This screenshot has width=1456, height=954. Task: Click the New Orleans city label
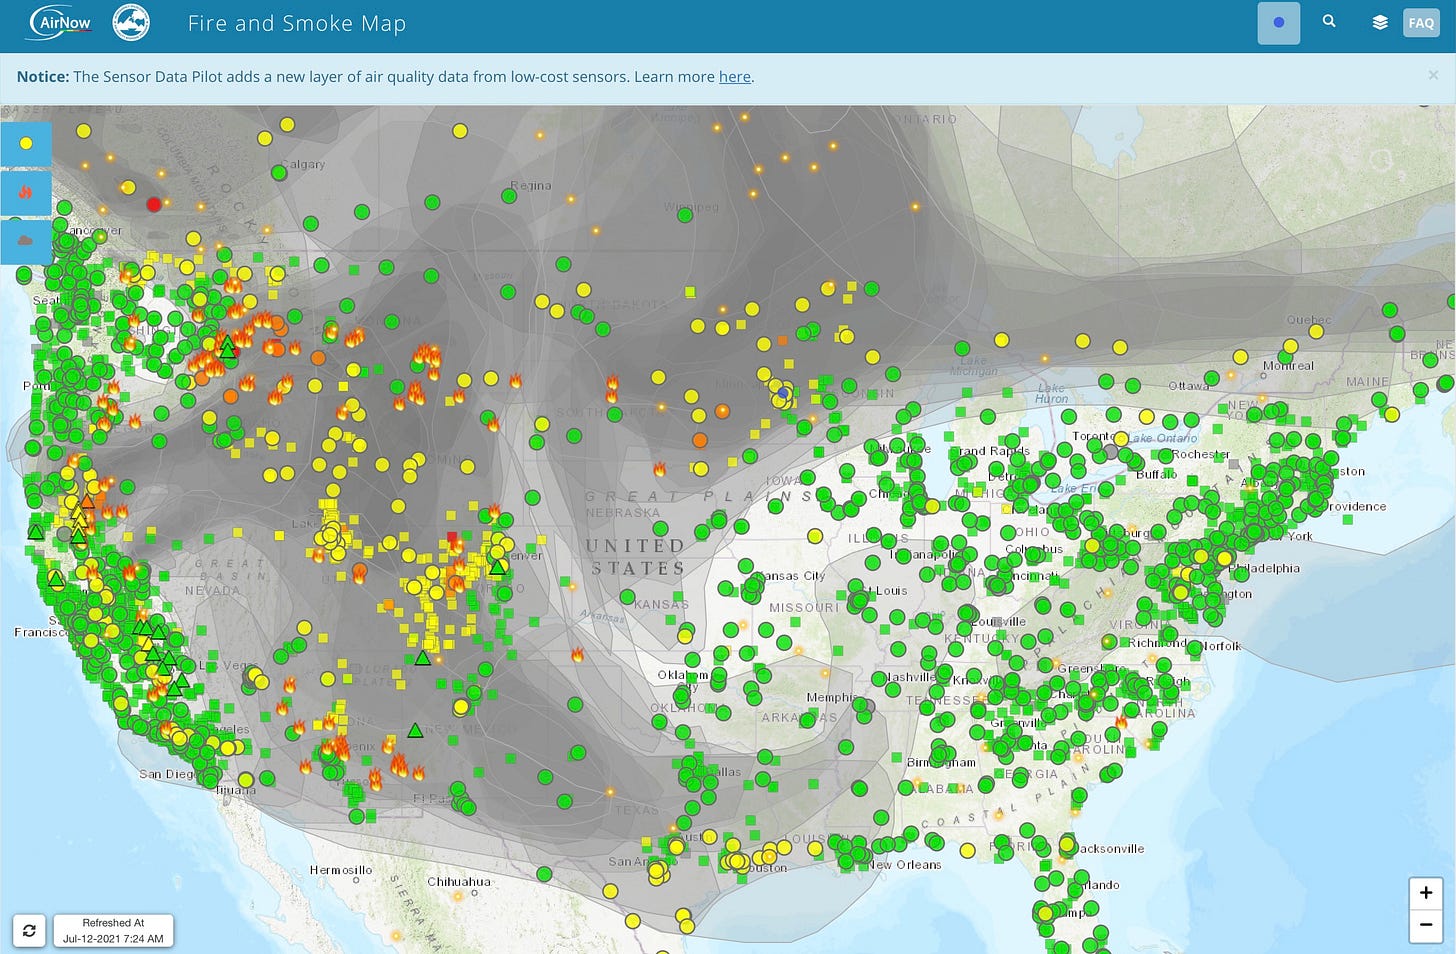click(905, 865)
